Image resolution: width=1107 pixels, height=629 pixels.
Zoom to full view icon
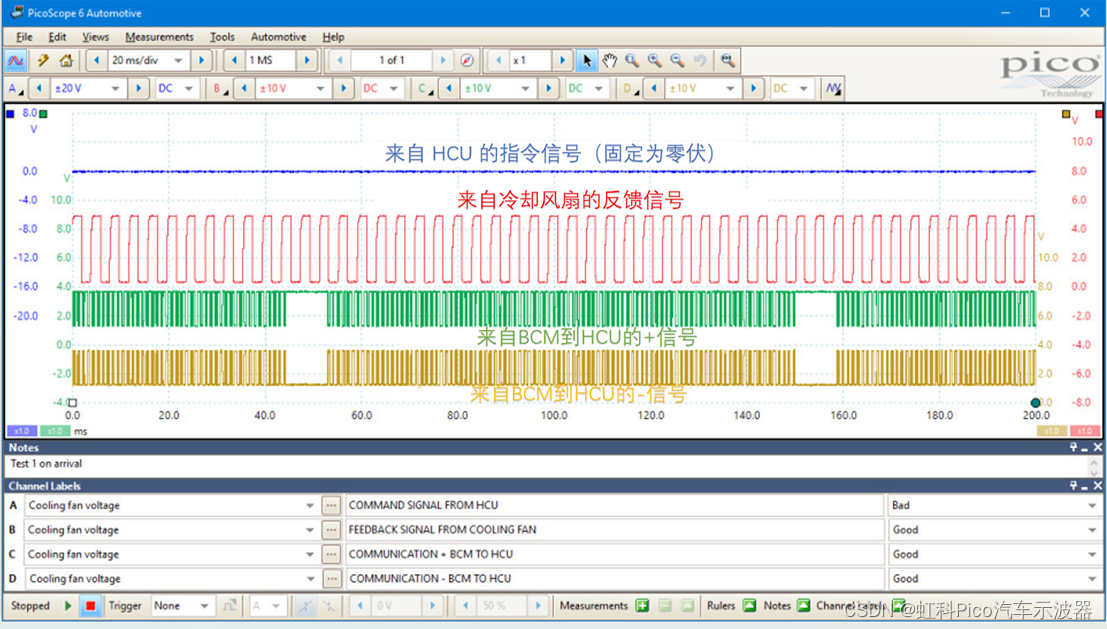coord(727,61)
